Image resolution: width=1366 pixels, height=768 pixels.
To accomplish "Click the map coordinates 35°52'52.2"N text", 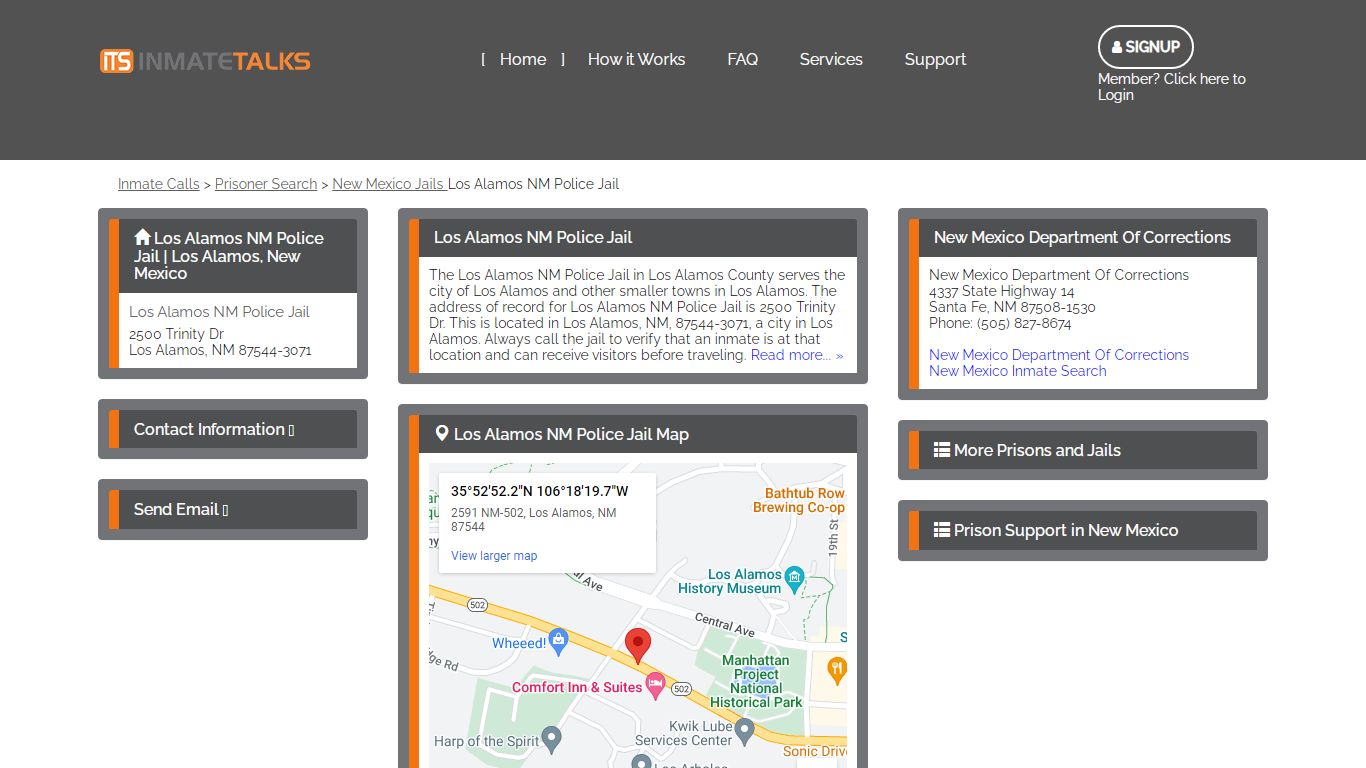I will pyautogui.click(x=540, y=491).
